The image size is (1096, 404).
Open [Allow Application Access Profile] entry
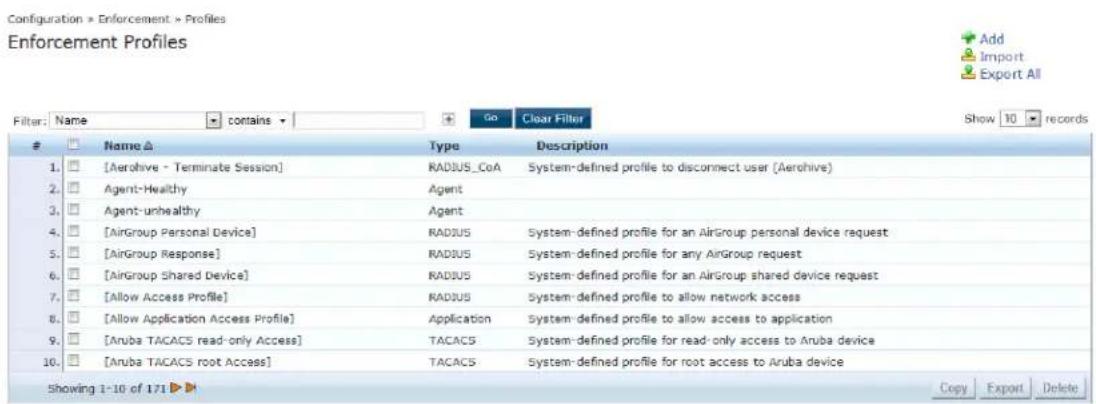coord(199,319)
